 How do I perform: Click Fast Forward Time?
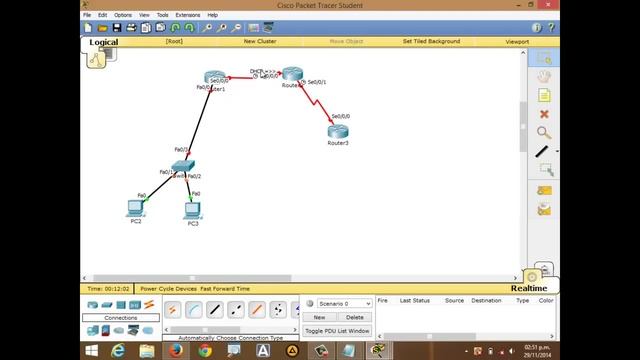pyautogui.click(x=225, y=289)
